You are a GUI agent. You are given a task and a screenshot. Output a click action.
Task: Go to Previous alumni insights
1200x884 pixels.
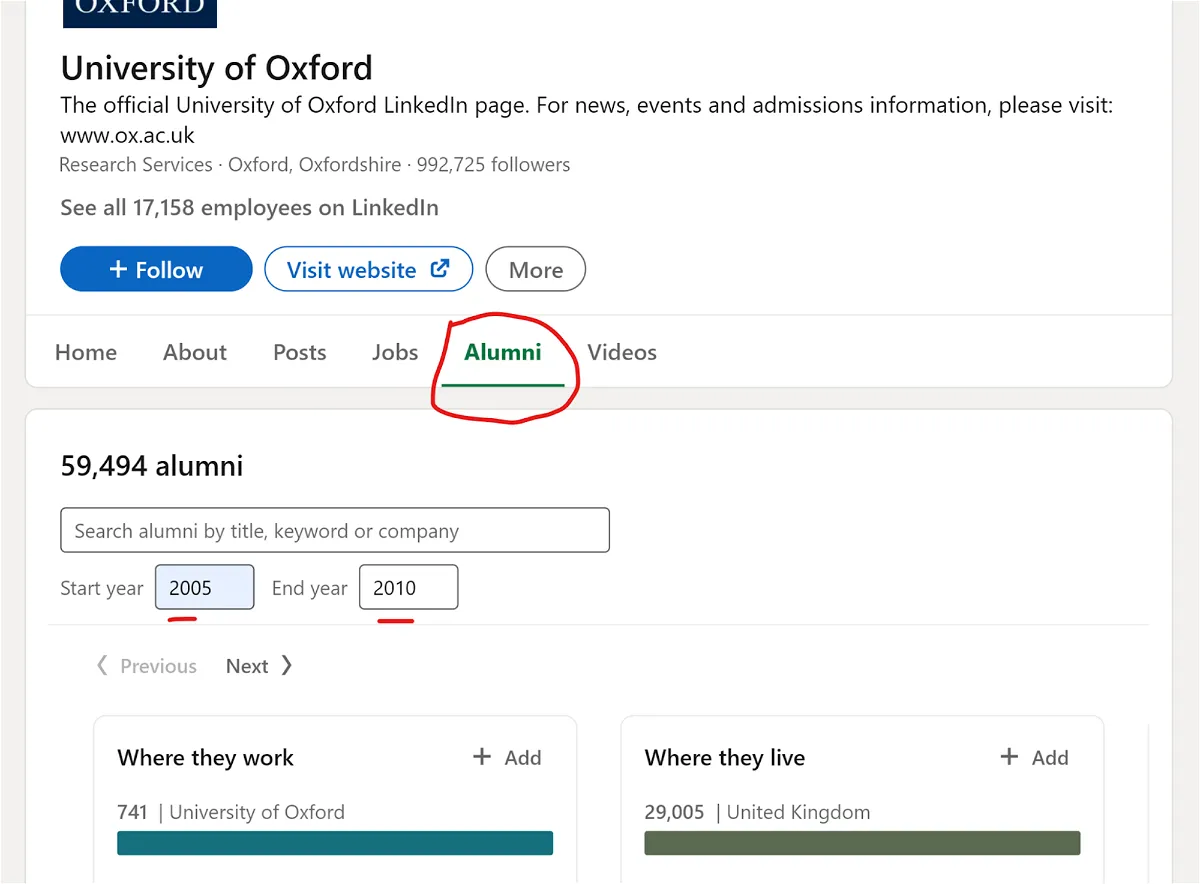[146, 666]
